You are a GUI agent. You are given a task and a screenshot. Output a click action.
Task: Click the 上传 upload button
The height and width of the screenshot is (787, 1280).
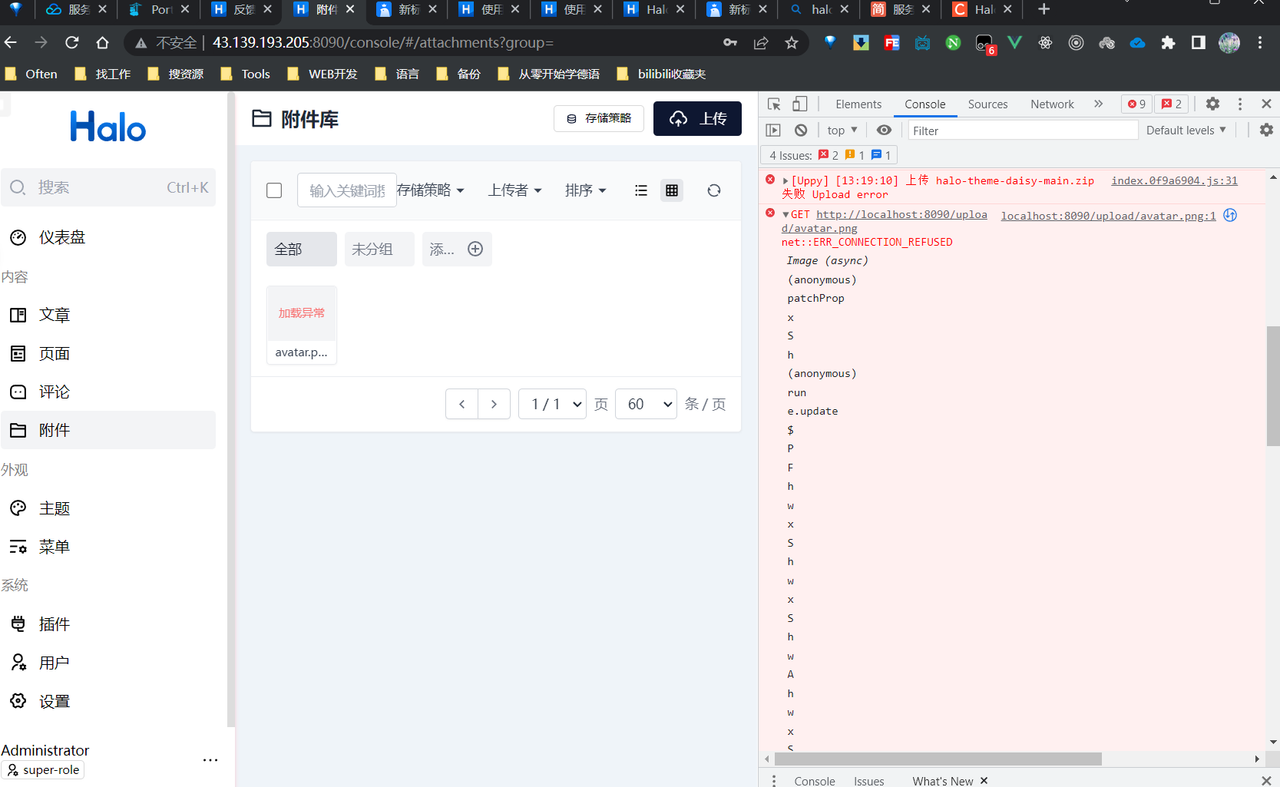(x=697, y=118)
